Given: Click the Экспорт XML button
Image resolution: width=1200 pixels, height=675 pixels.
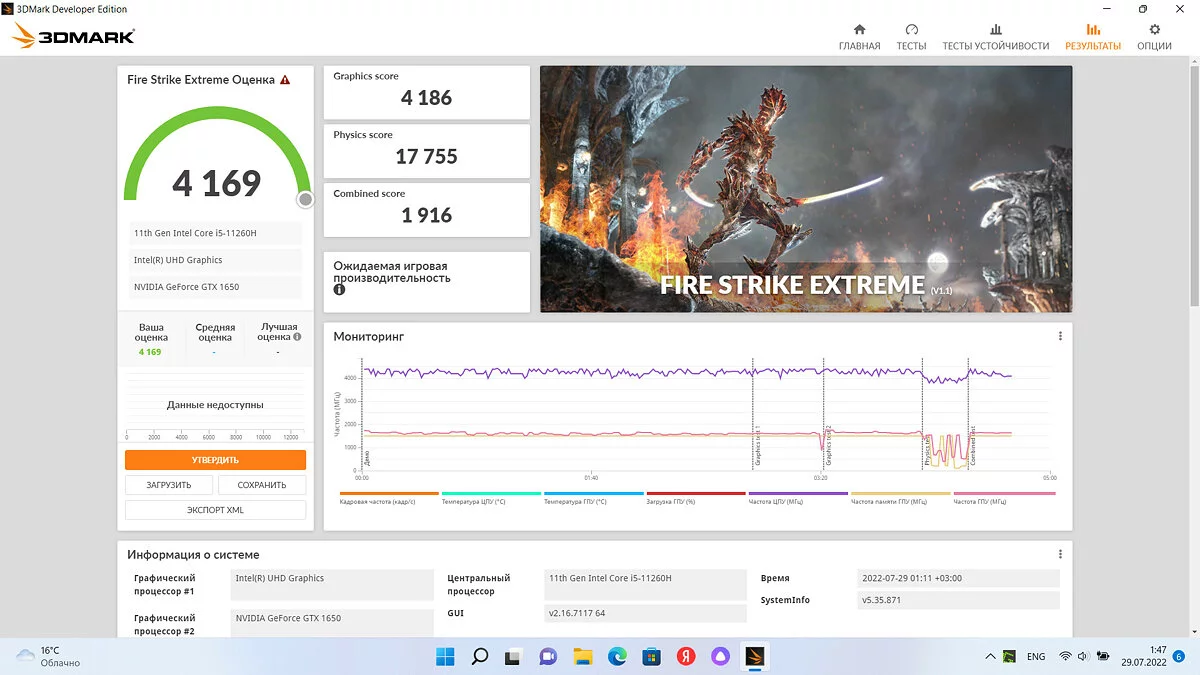Looking at the screenshot, I should (215, 510).
